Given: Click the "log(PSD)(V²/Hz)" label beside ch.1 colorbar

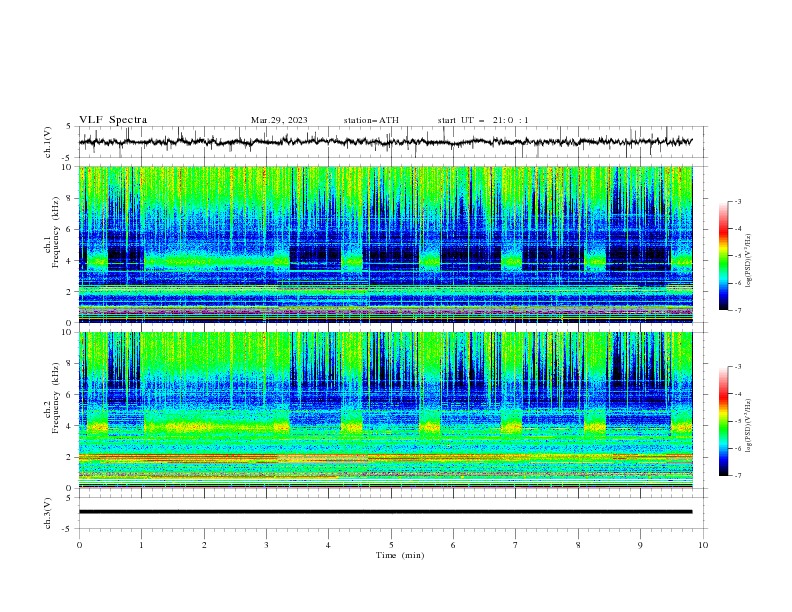Looking at the screenshot, I should point(749,261).
